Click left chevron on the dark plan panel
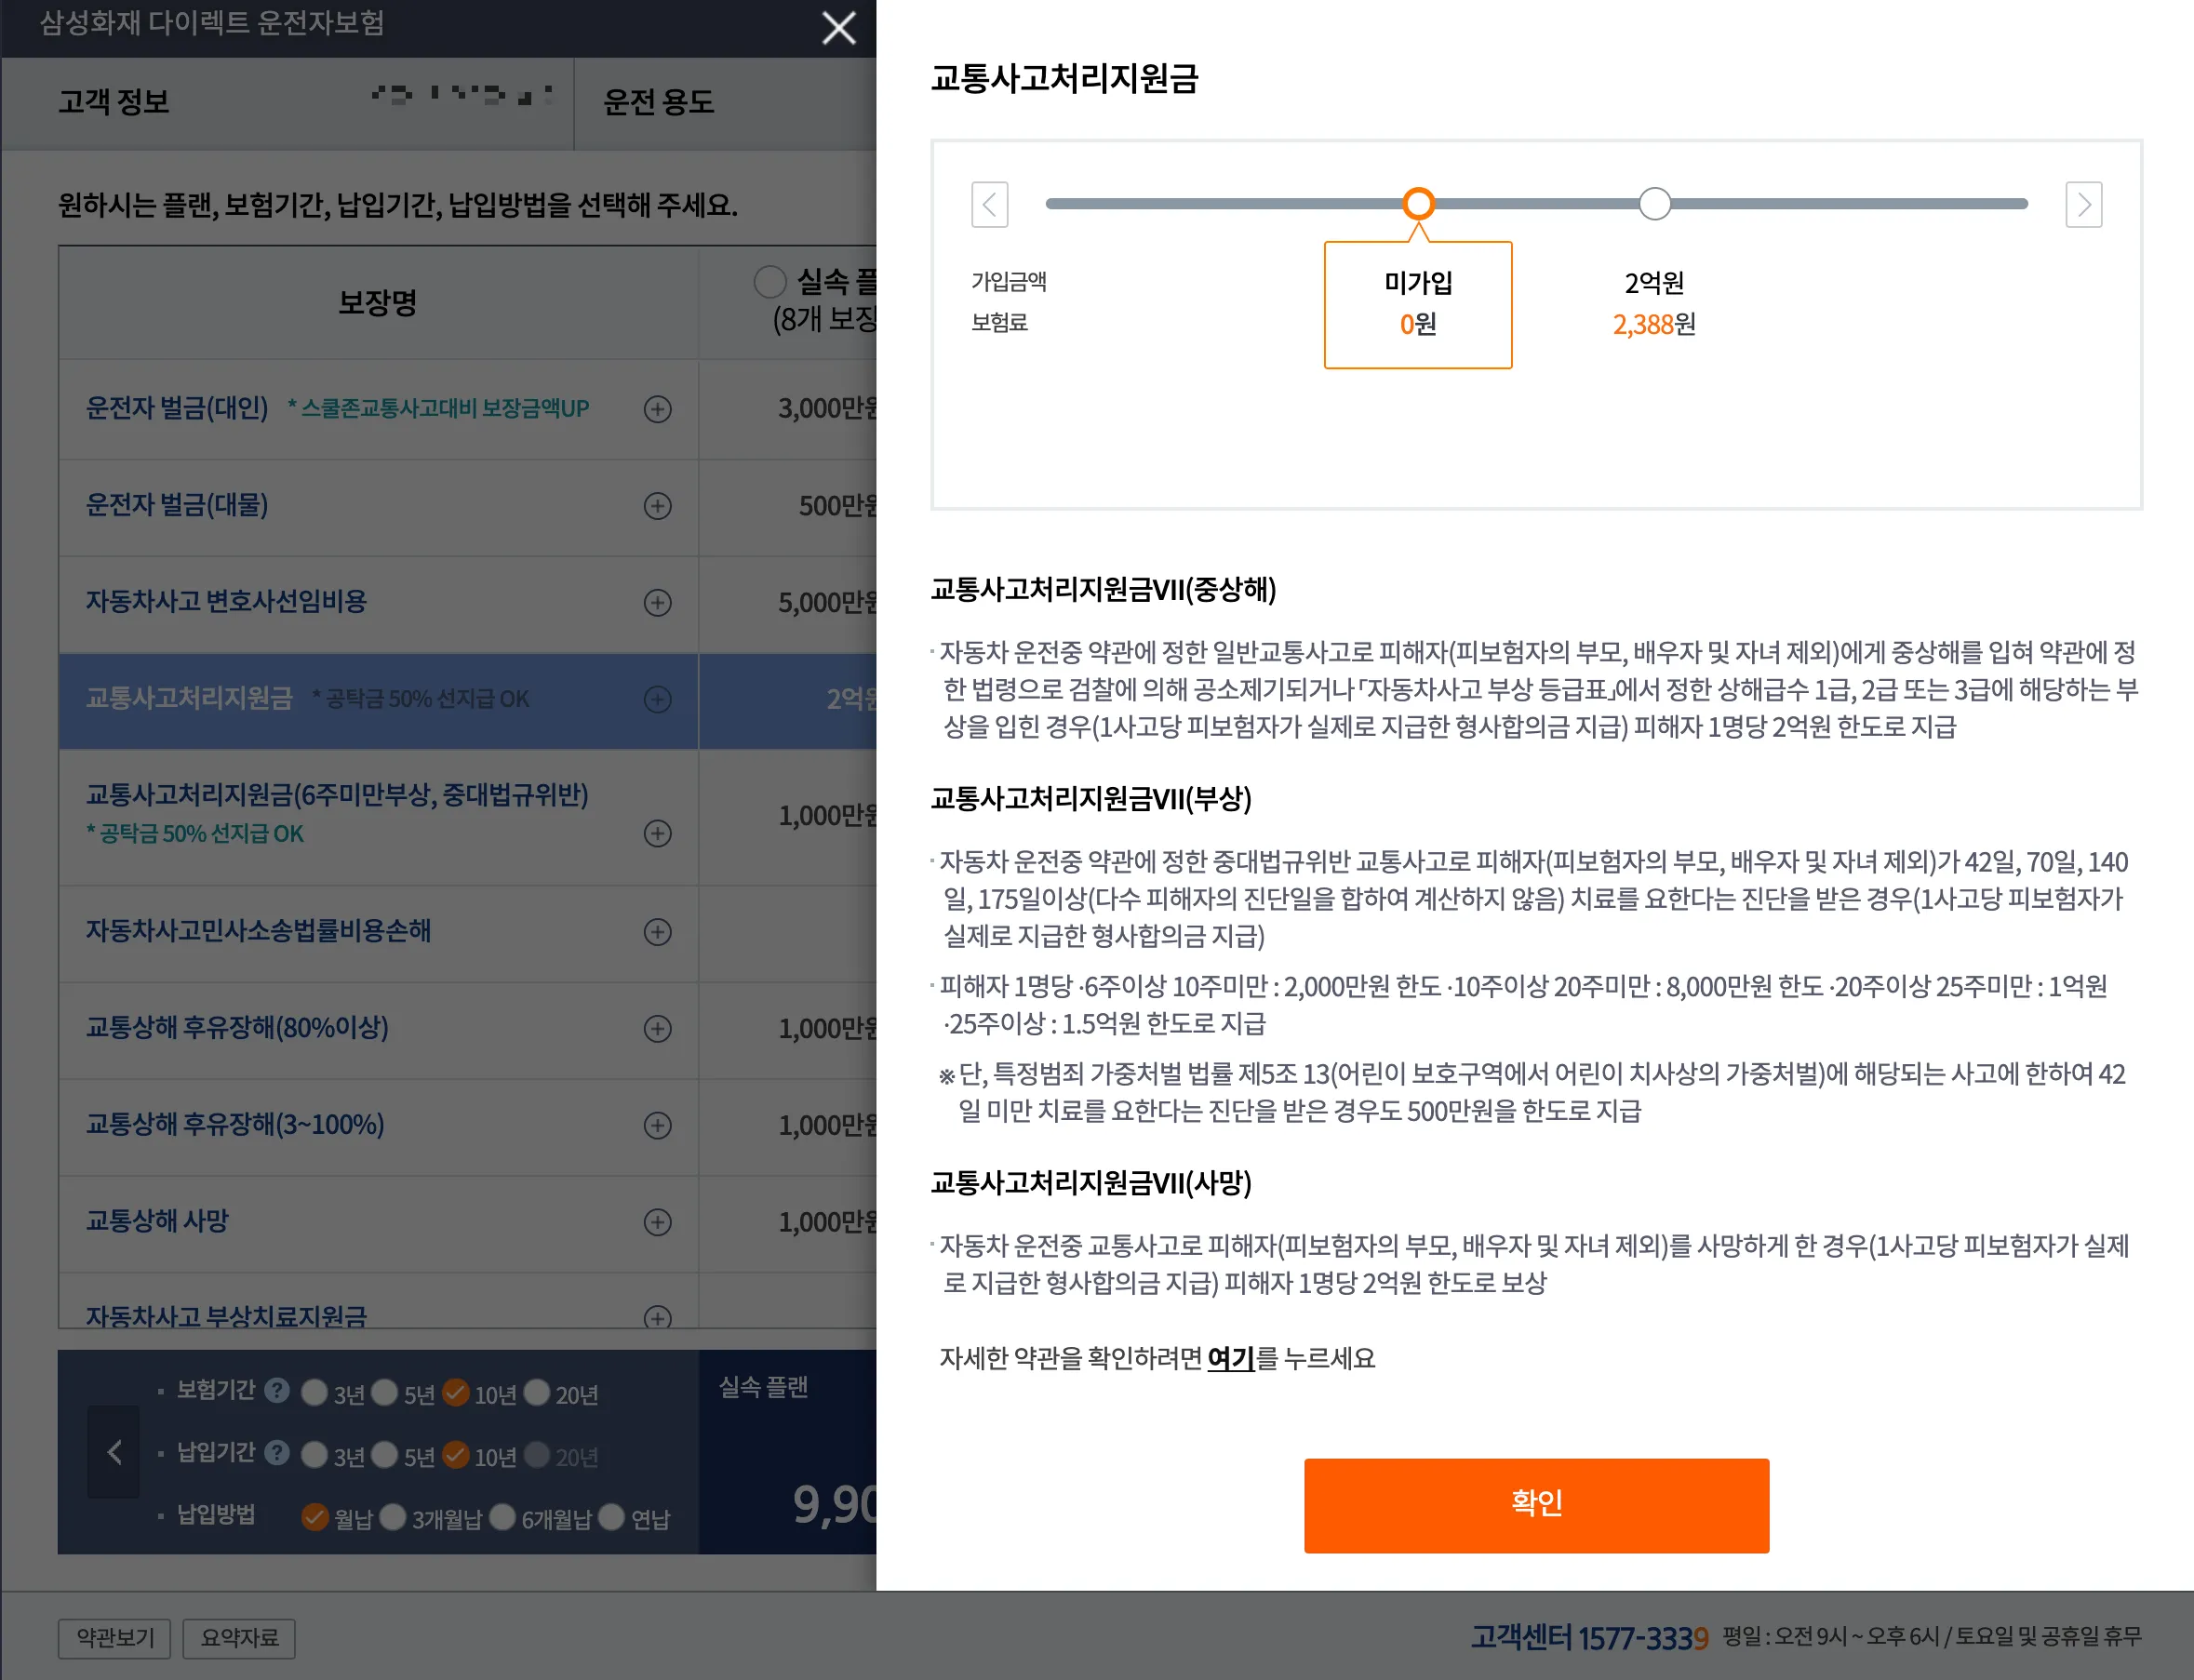This screenshot has height=1680, width=2194. pyautogui.click(x=113, y=1452)
